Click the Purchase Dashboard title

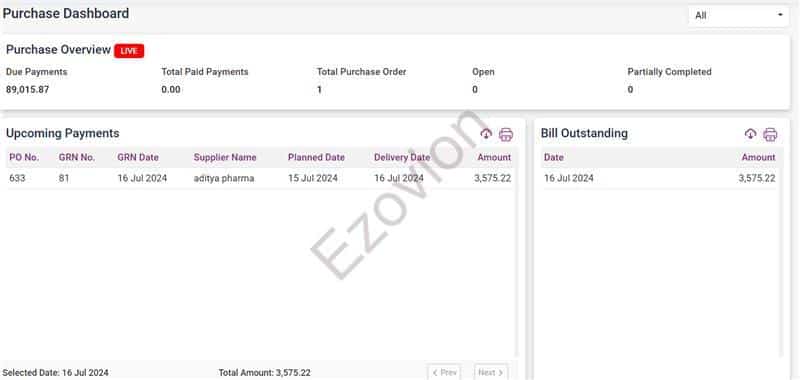tap(66, 14)
